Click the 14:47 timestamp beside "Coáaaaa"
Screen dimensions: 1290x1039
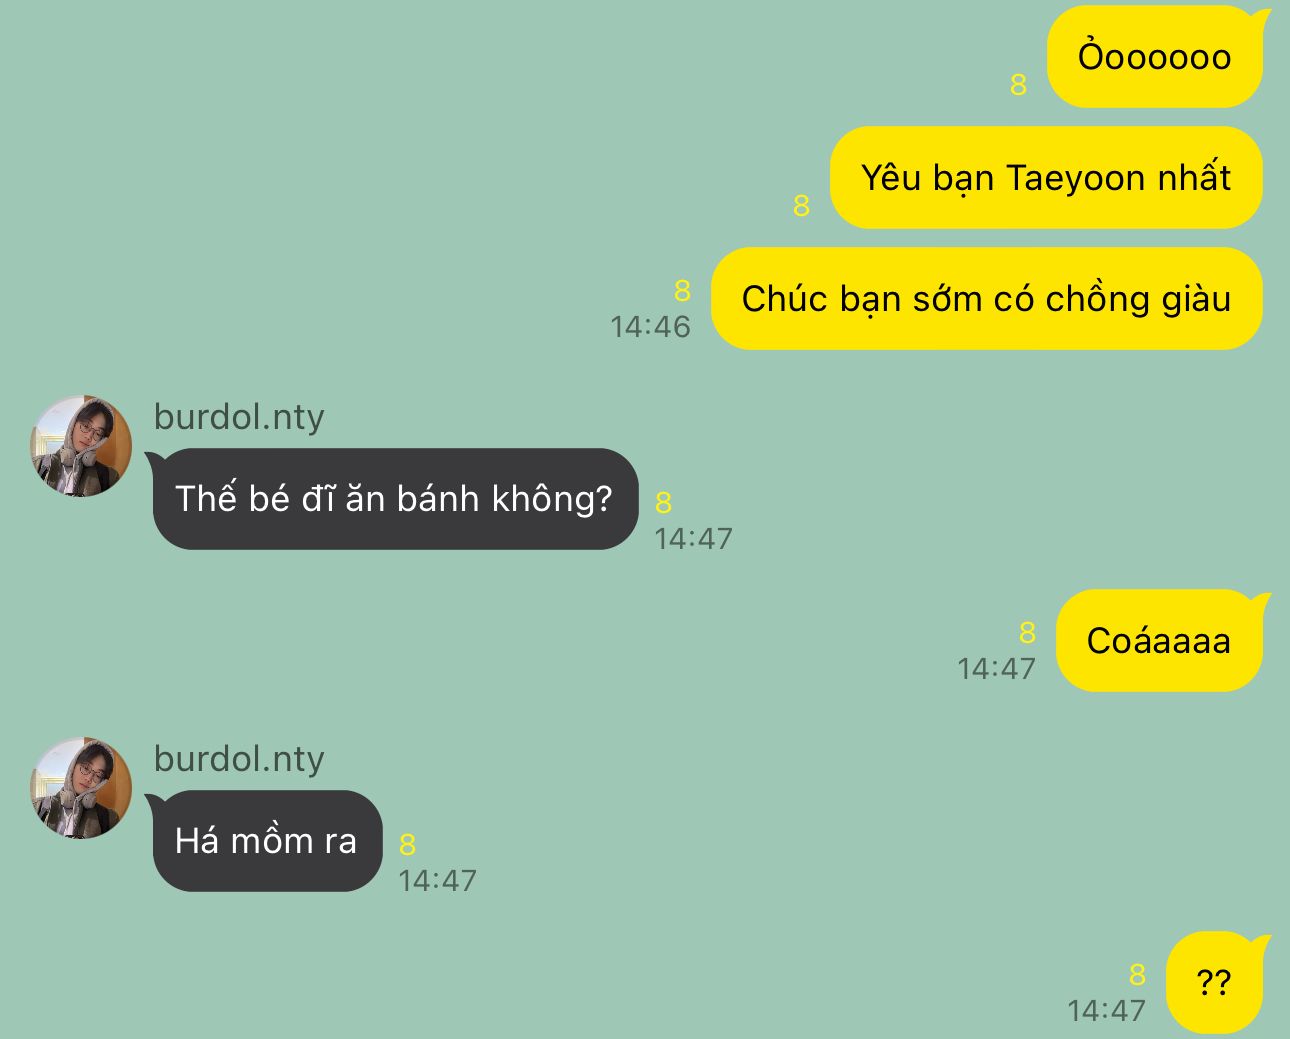click(996, 669)
